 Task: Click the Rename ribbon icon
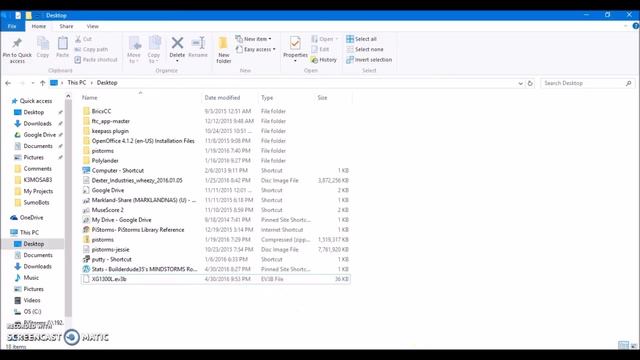click(198, 43)
